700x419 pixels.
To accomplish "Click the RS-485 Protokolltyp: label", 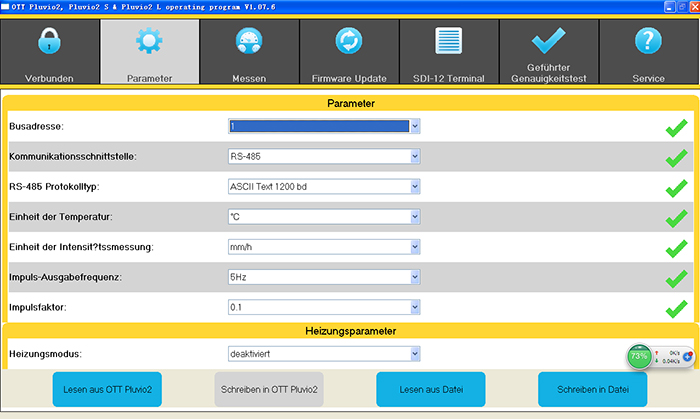I will tap(54, 187).
